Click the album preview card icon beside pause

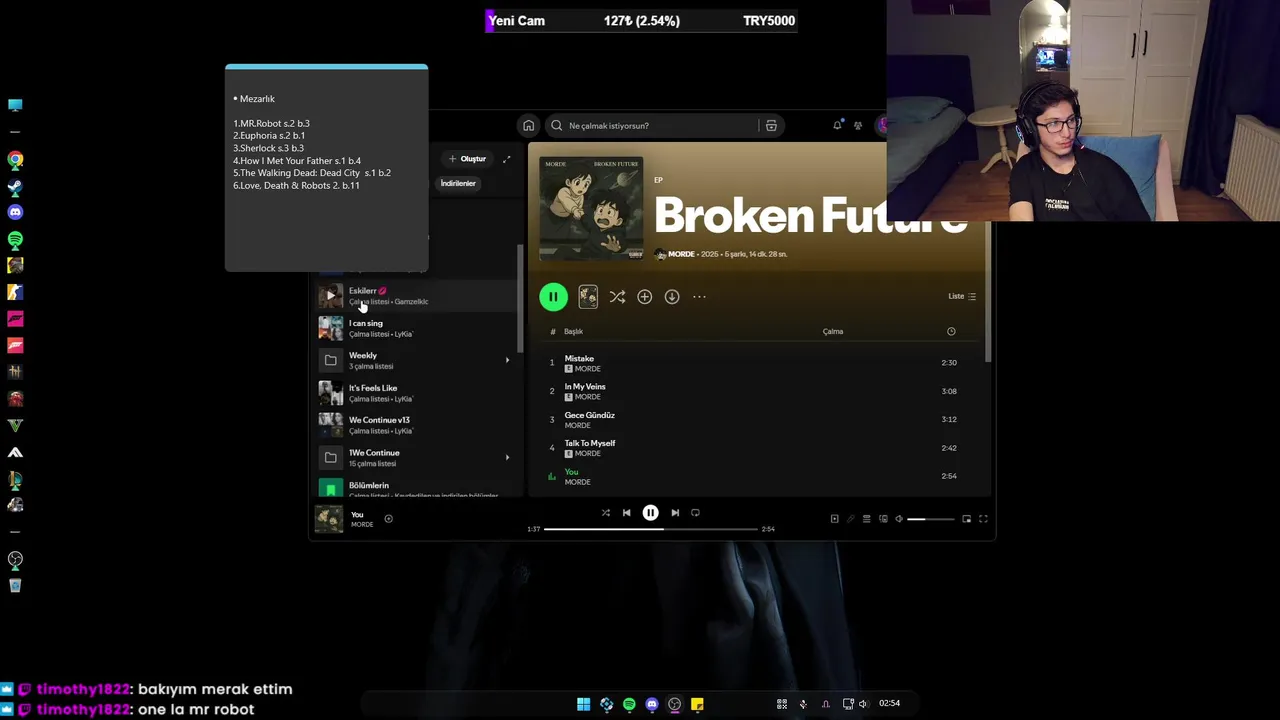[588, 296]
